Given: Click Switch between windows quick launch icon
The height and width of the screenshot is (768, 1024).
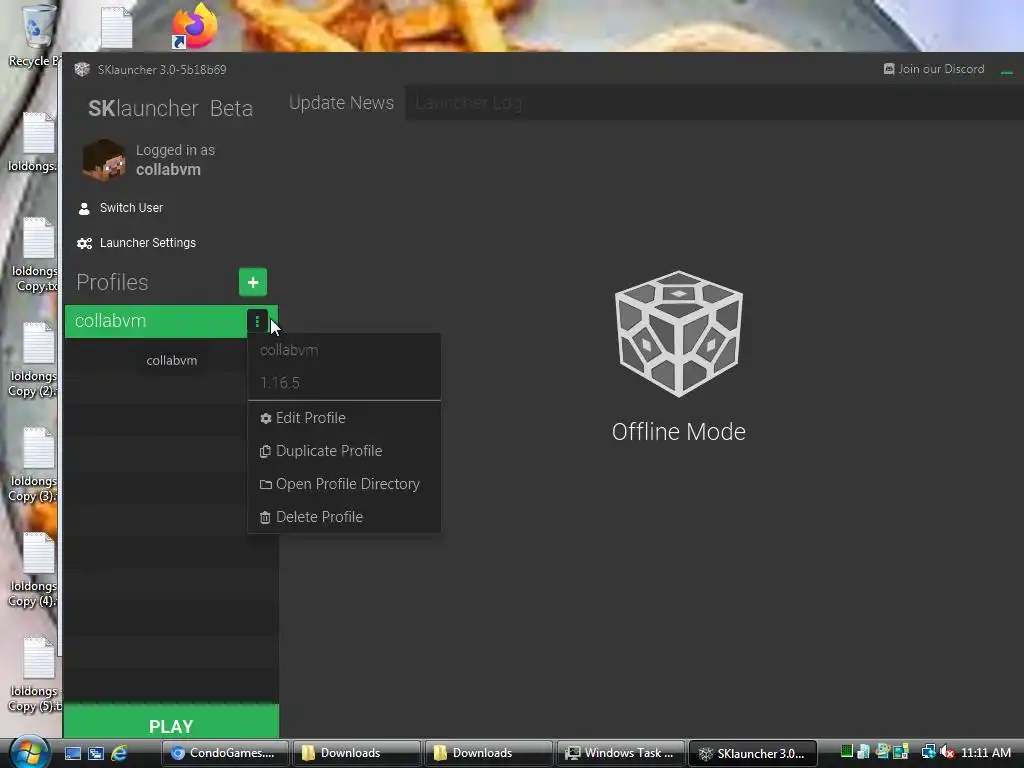Looking at the screenshot, I should point(95,753).
